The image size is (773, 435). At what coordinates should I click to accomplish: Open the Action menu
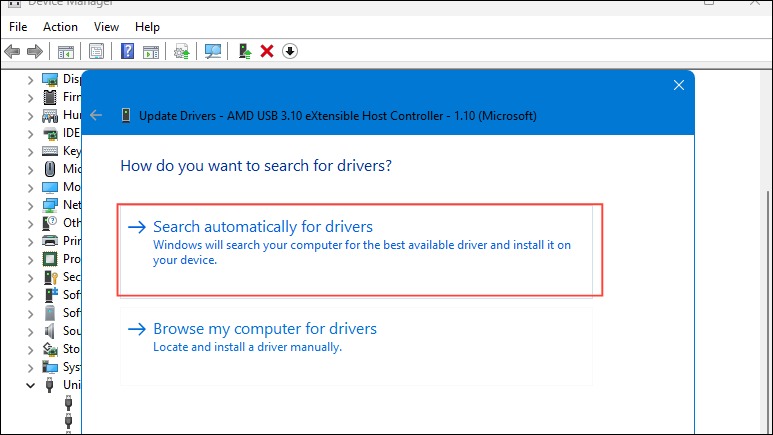(60, 27)
